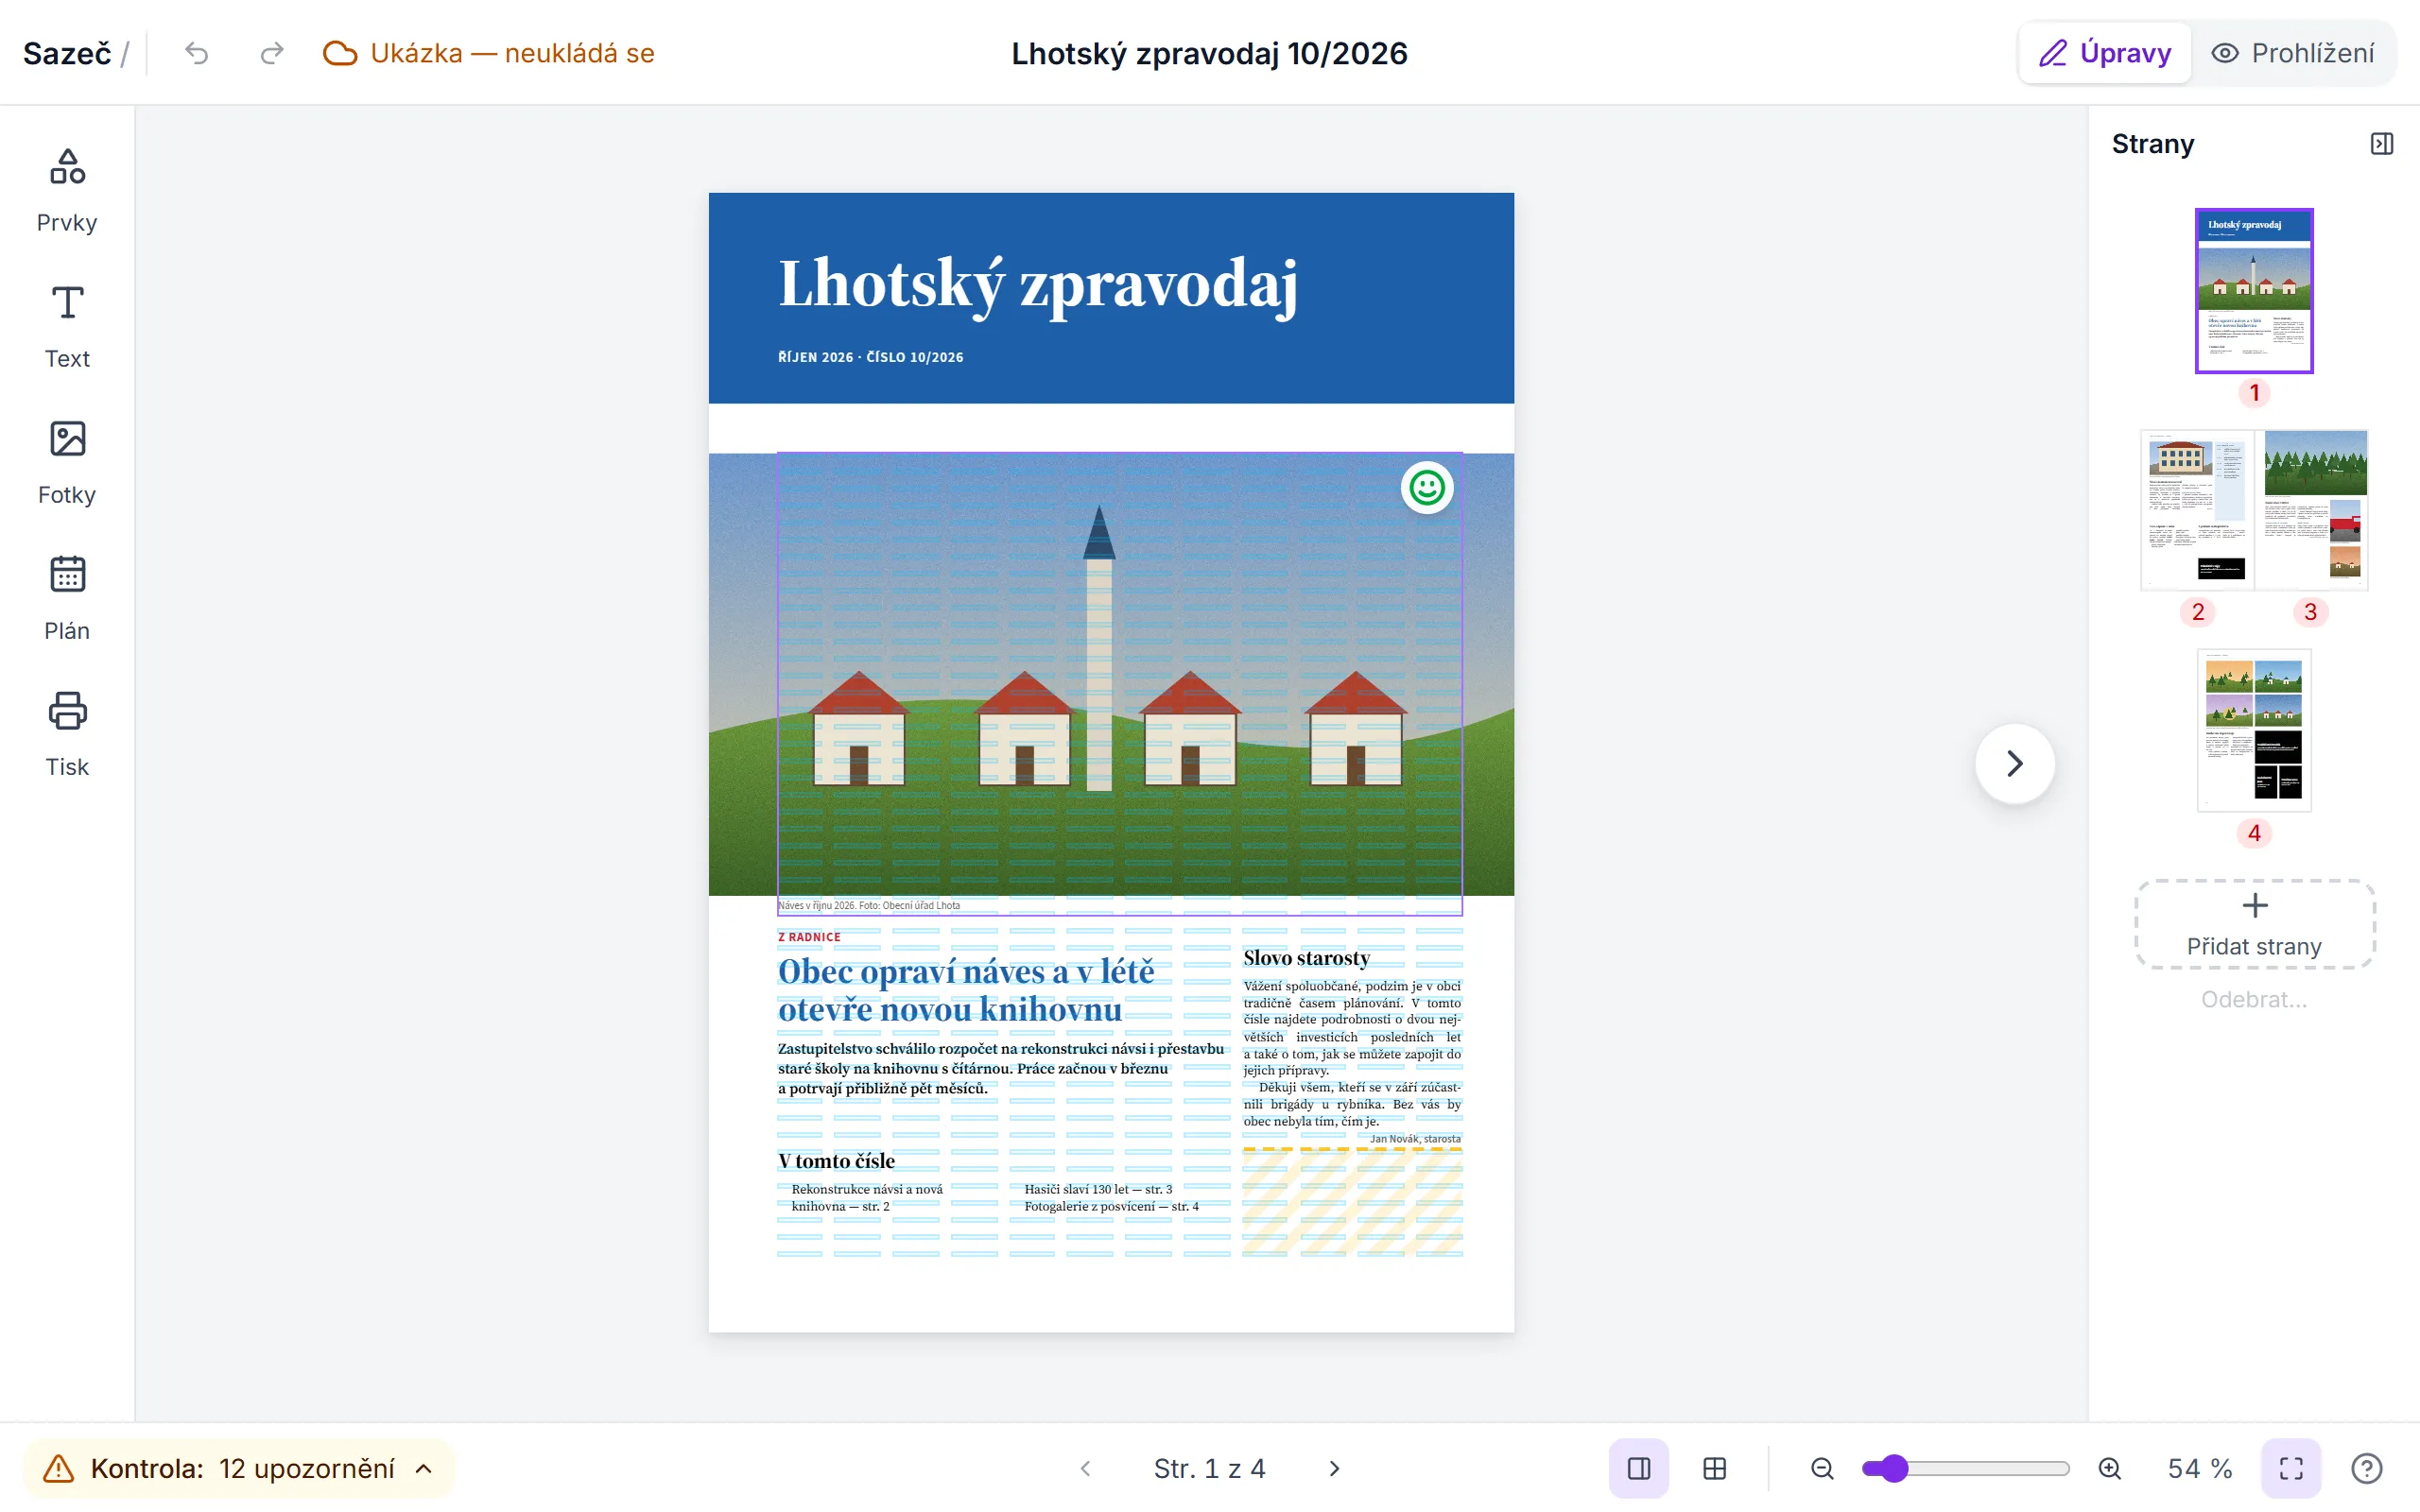Select the mayor's text starting Vážení spoluobčané
The width and height of the screenshot is (2420, 1512).
pyautogui.click(x=1352, y=1052)
